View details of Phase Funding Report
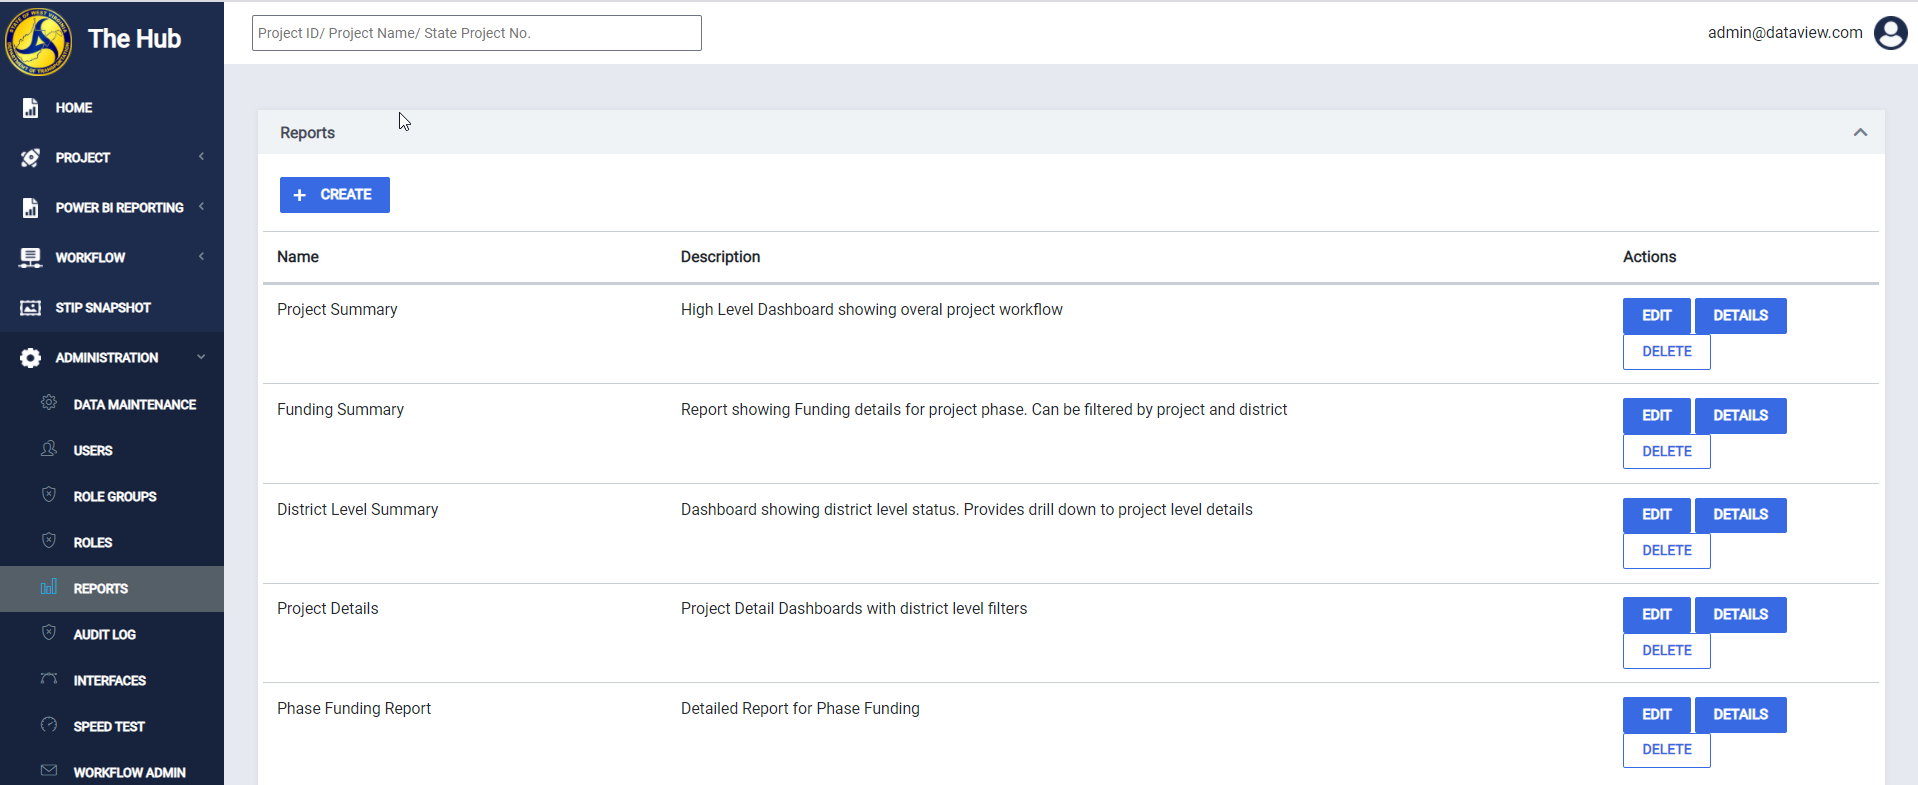This screenshot has height=785, width=1918. point(1740,715)
